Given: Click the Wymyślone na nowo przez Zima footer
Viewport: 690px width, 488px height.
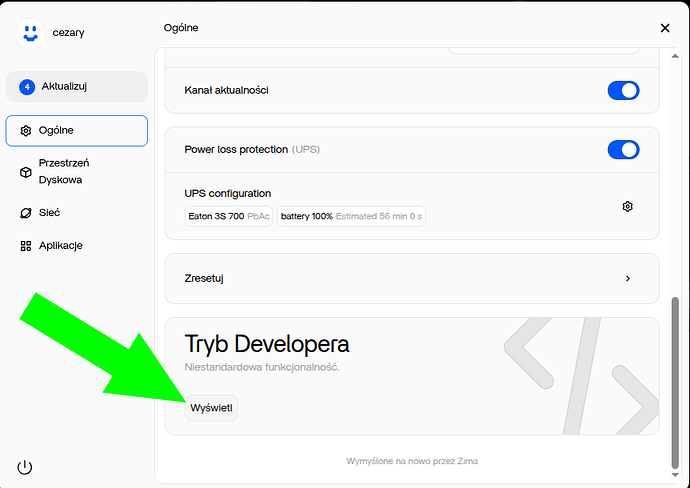Looking at the screenshot, I should coord(414,461).
